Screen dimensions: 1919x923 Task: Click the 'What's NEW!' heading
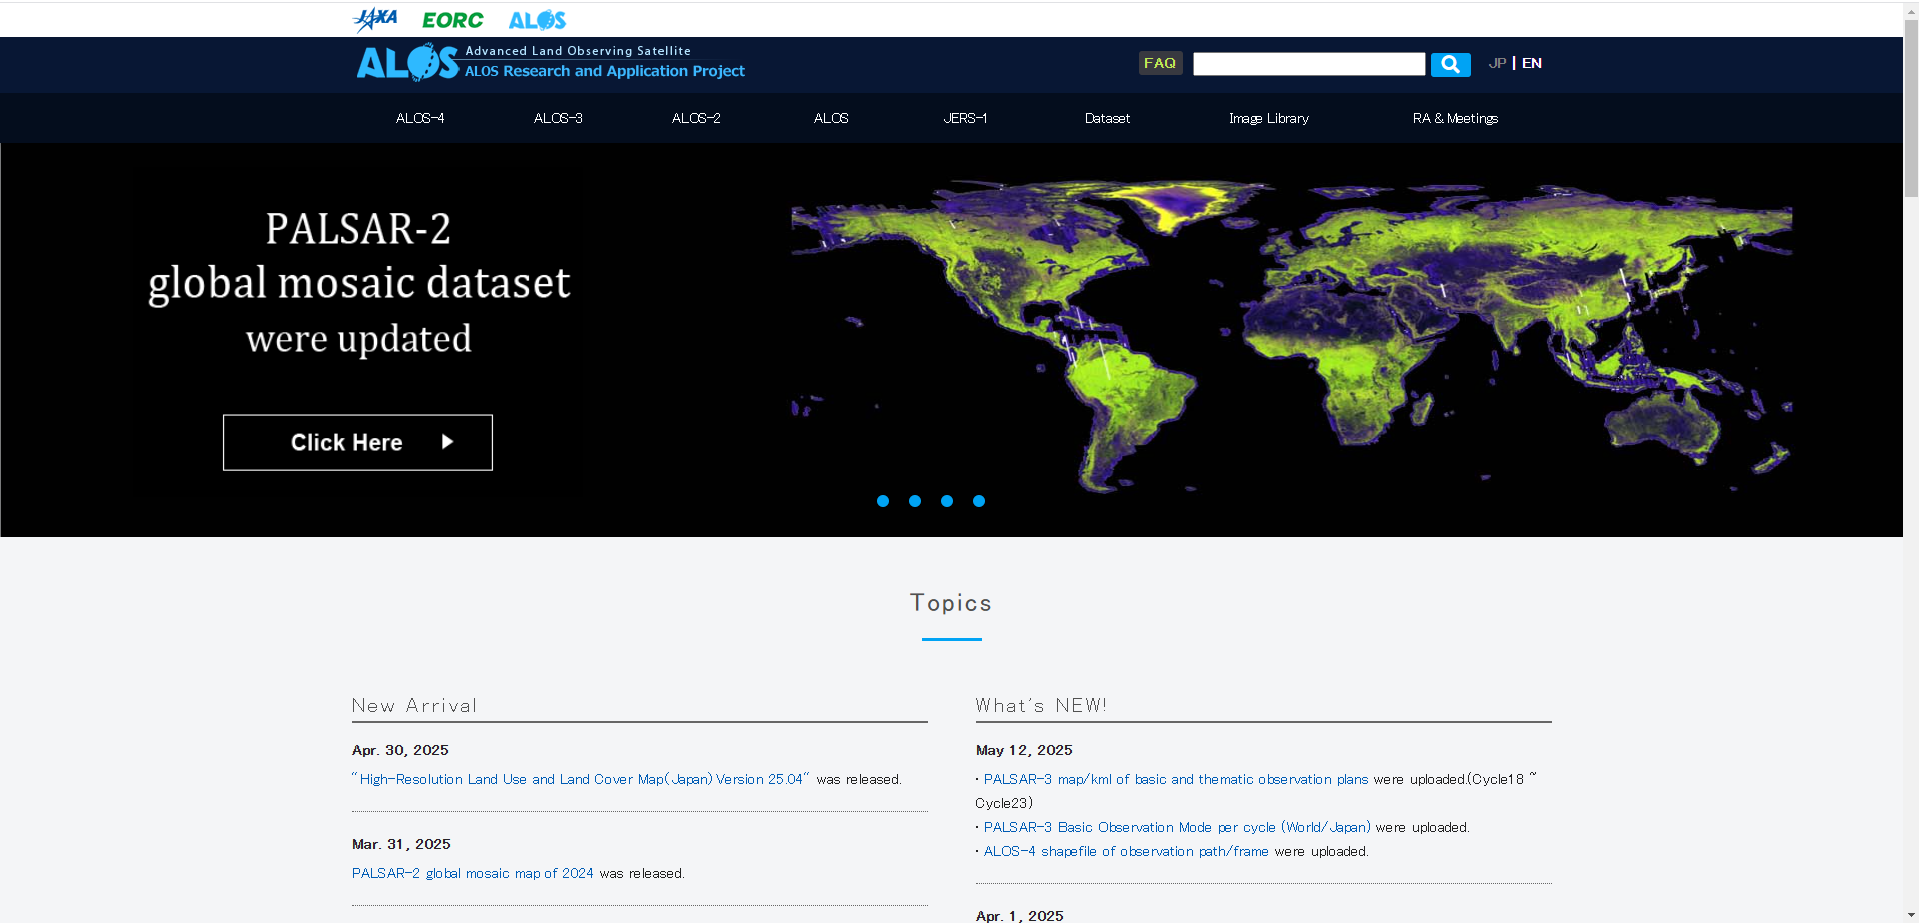(1041, 706)
